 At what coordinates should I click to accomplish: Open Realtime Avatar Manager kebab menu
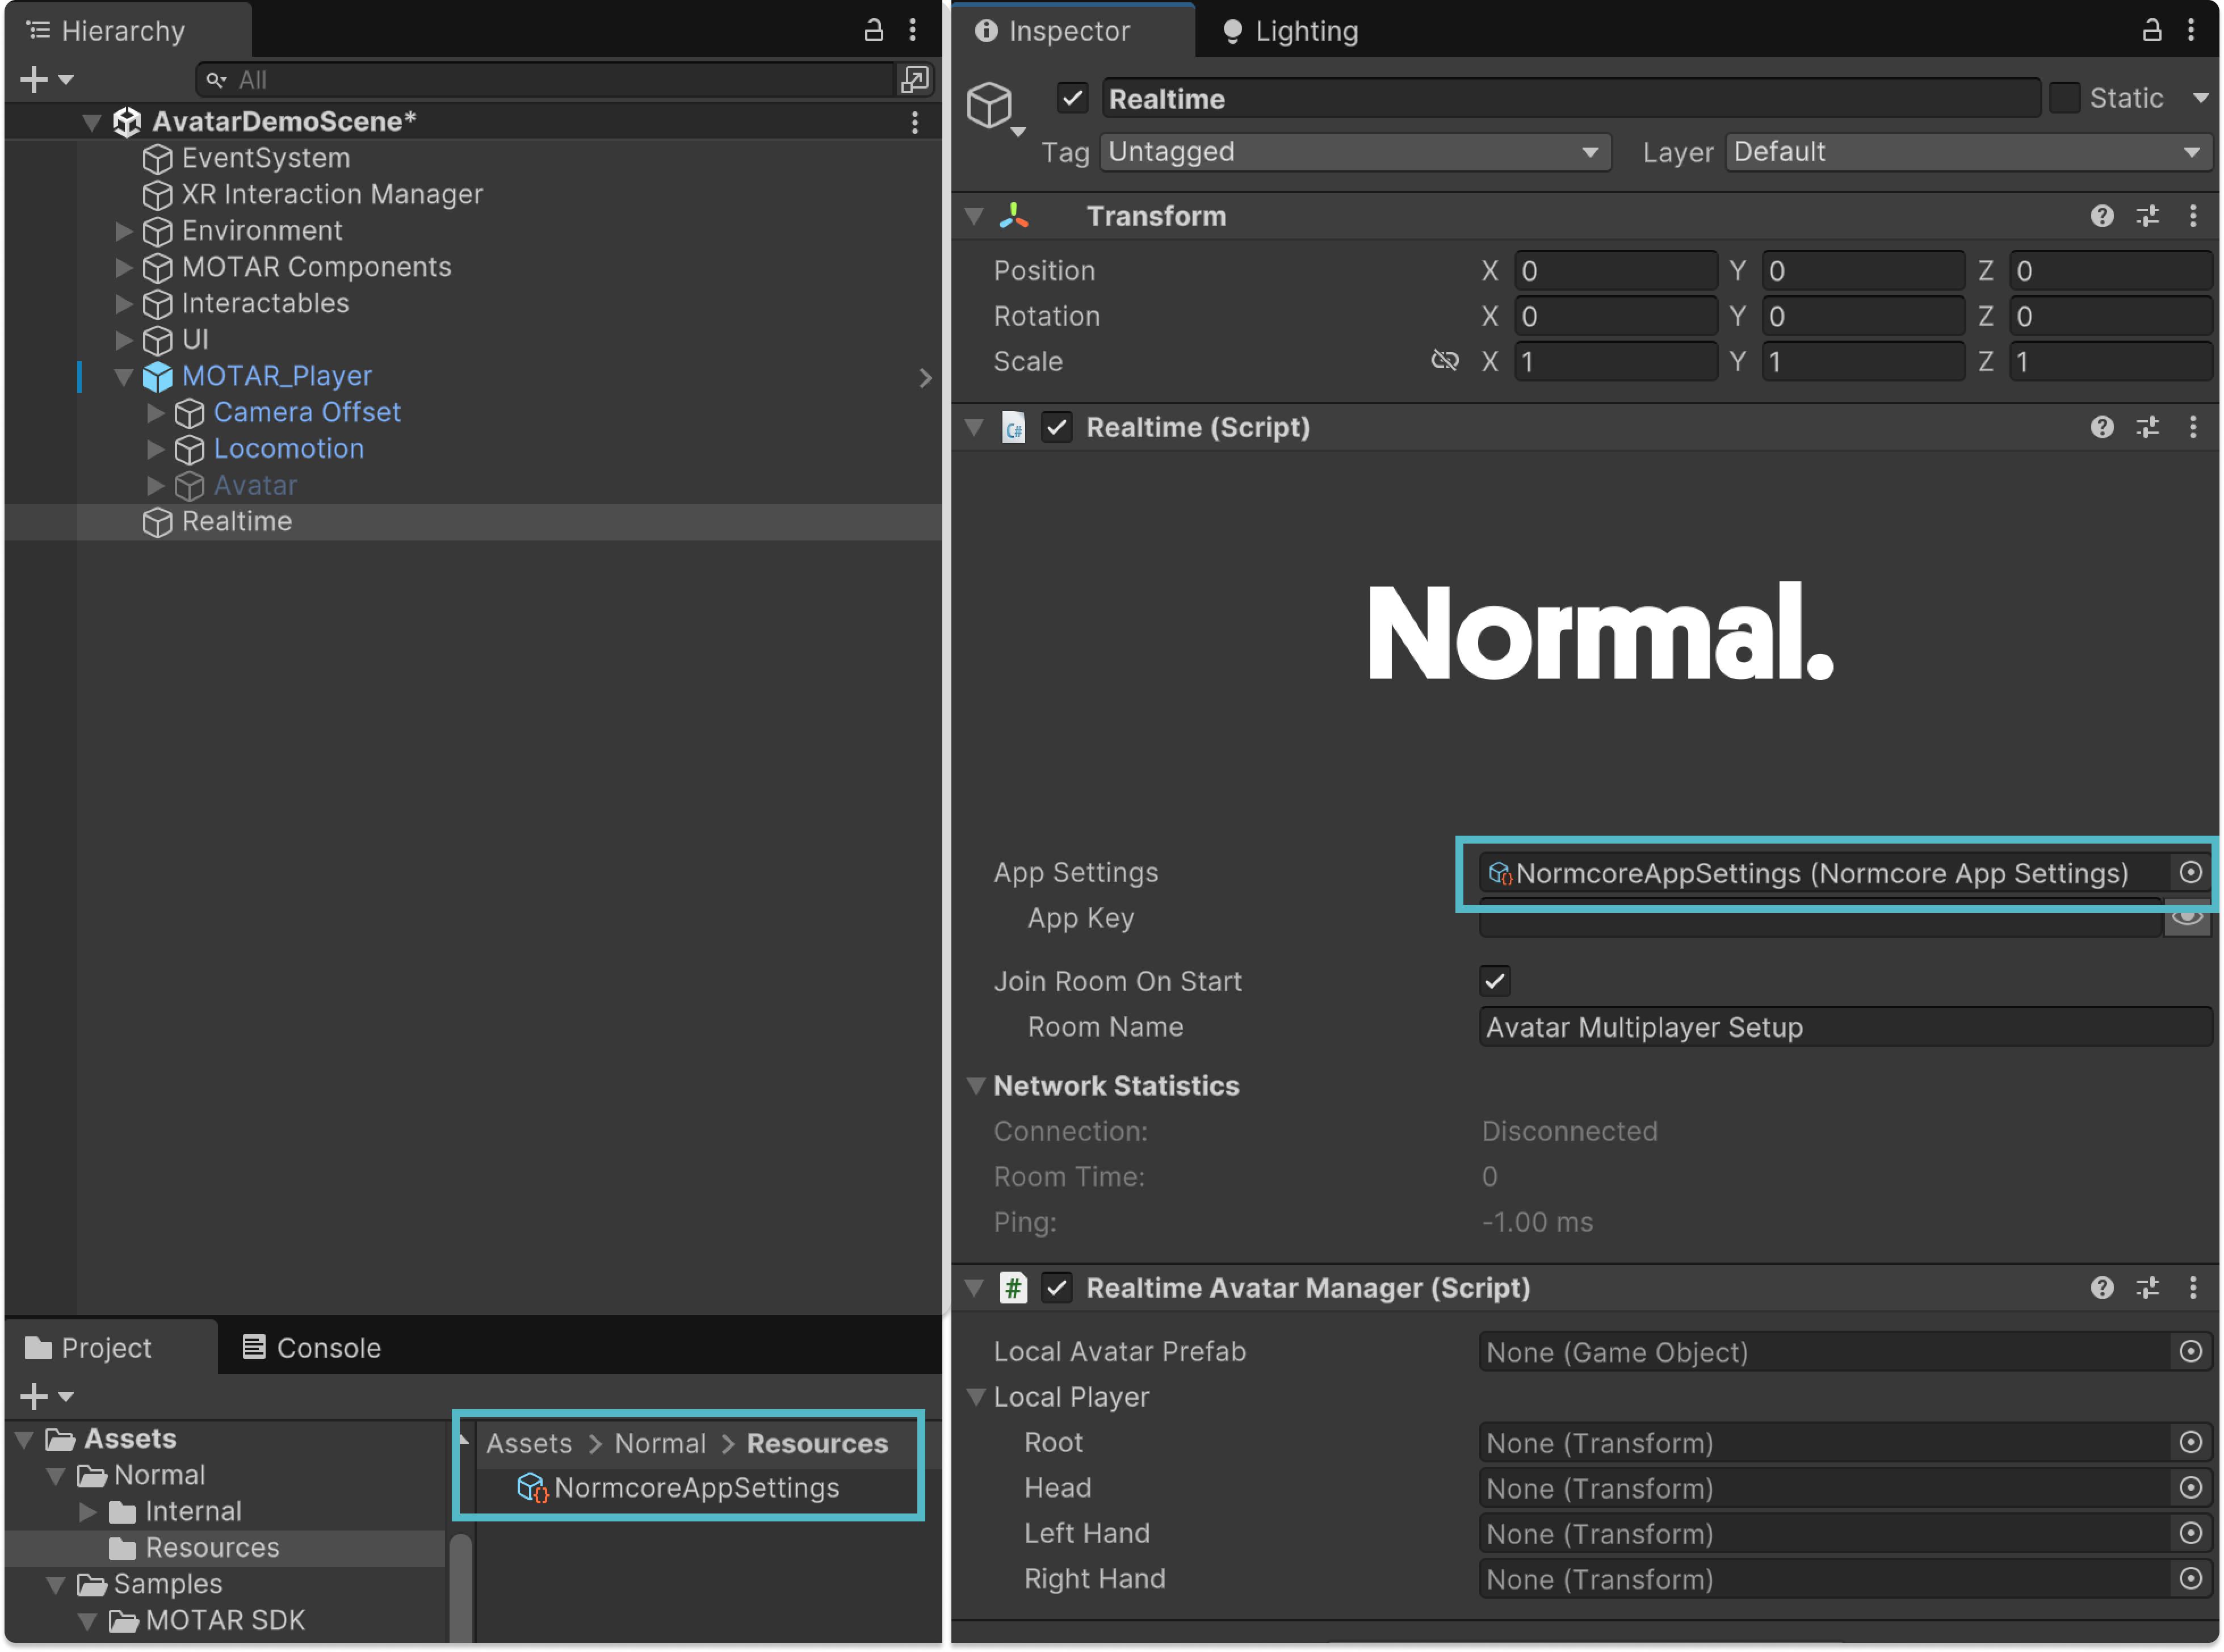click(2193, 1288)
